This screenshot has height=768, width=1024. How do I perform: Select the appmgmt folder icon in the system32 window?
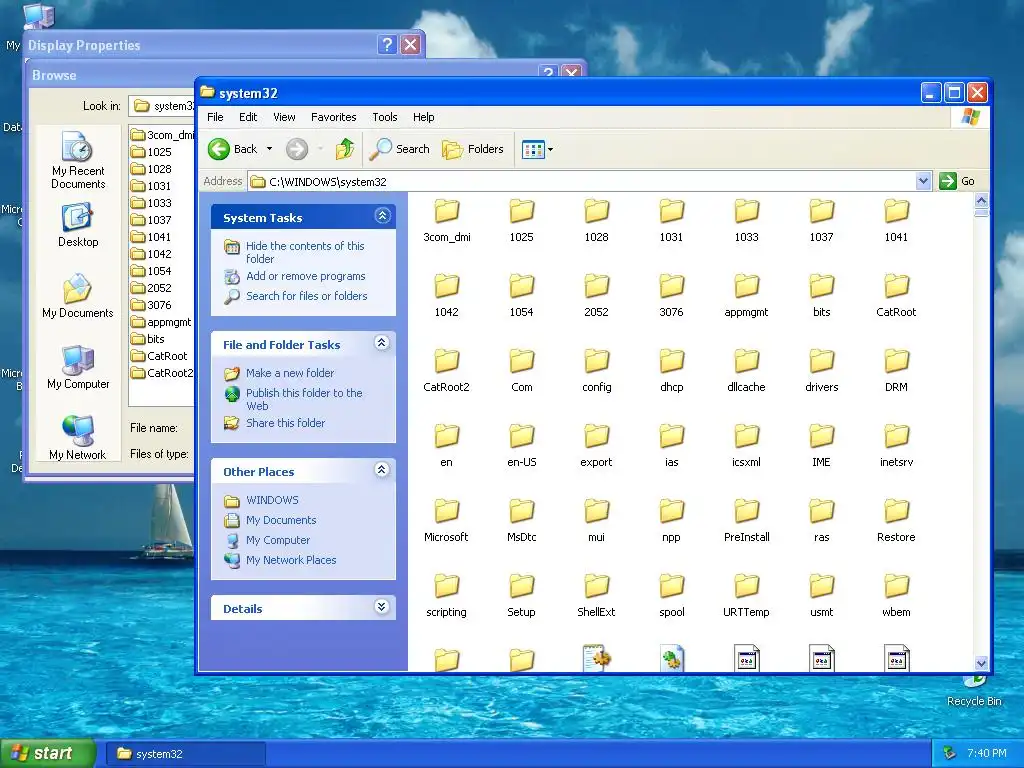click(x=746, y=286)
